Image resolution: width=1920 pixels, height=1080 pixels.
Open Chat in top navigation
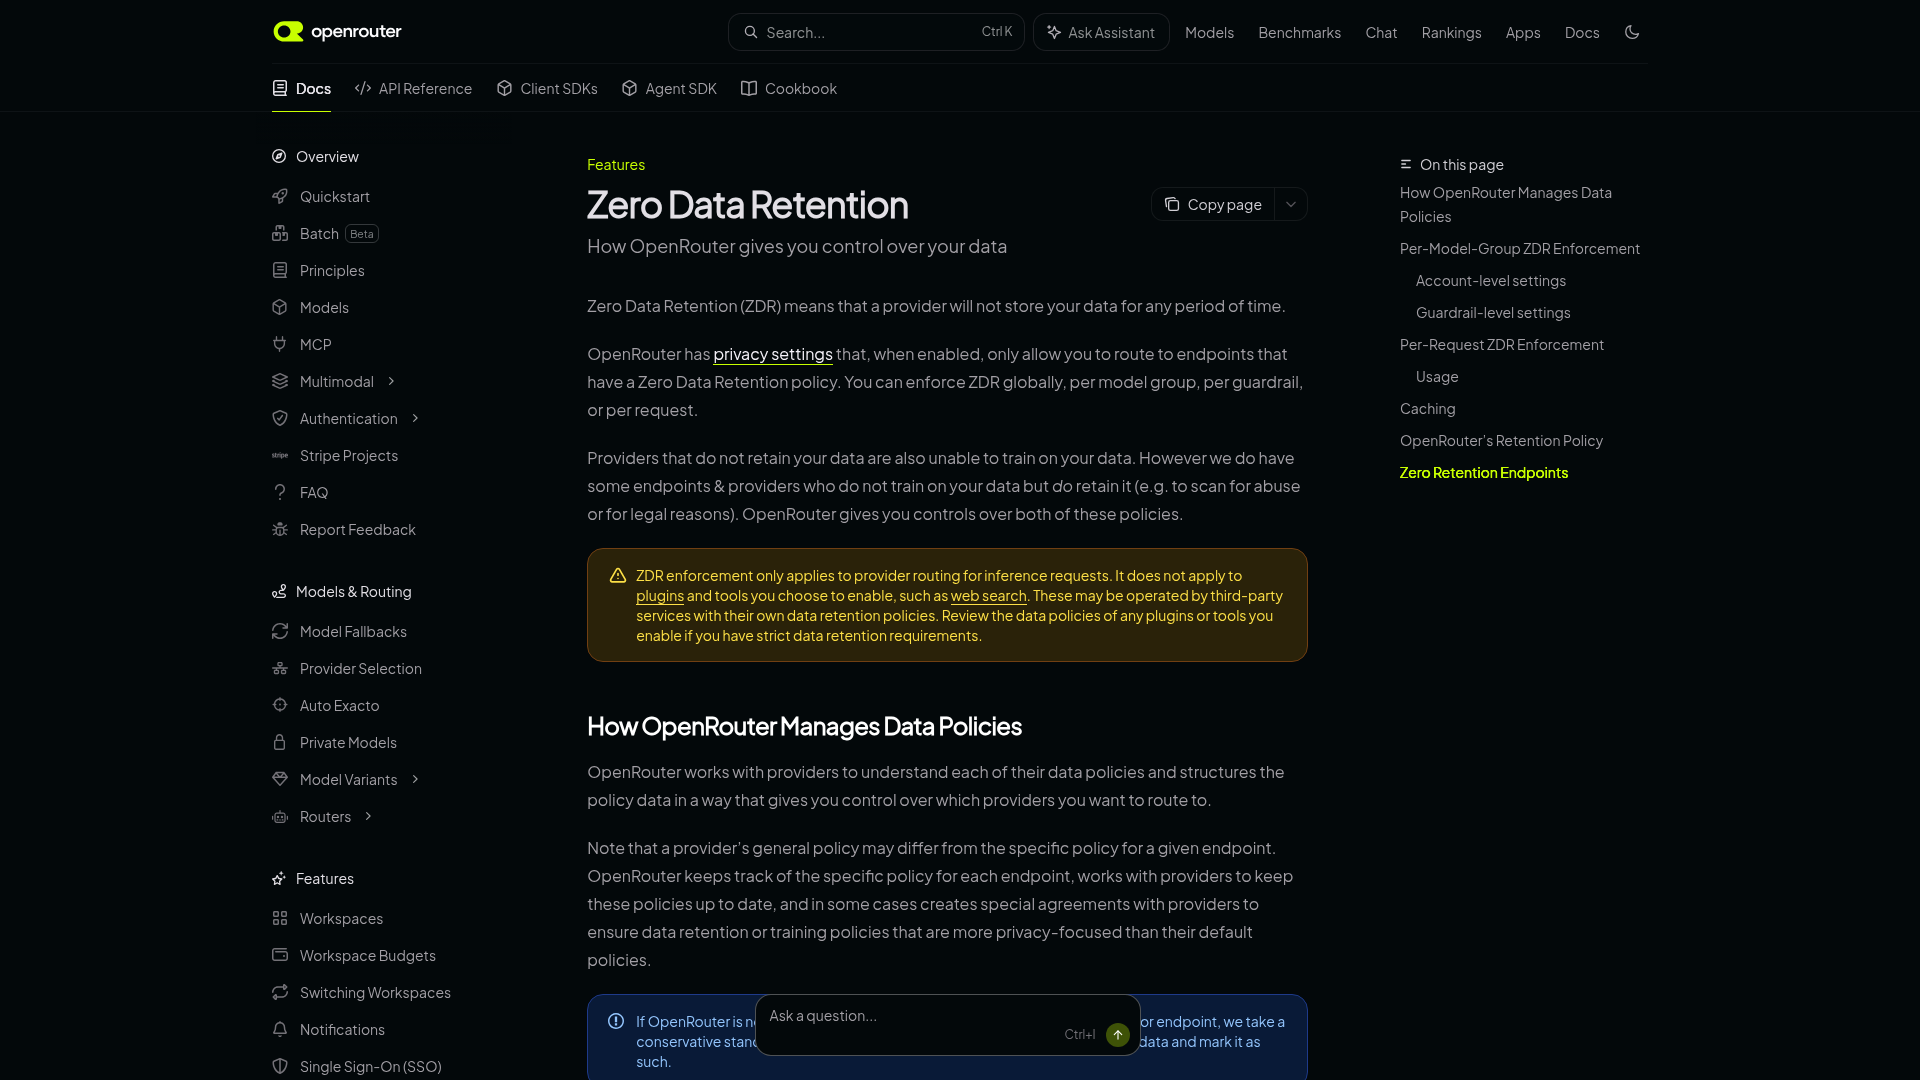(1381, 32)
